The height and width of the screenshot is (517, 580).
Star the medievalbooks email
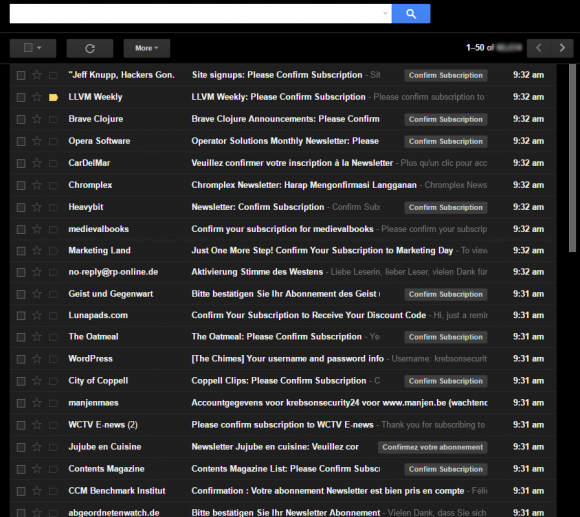[x=37, y=229]
